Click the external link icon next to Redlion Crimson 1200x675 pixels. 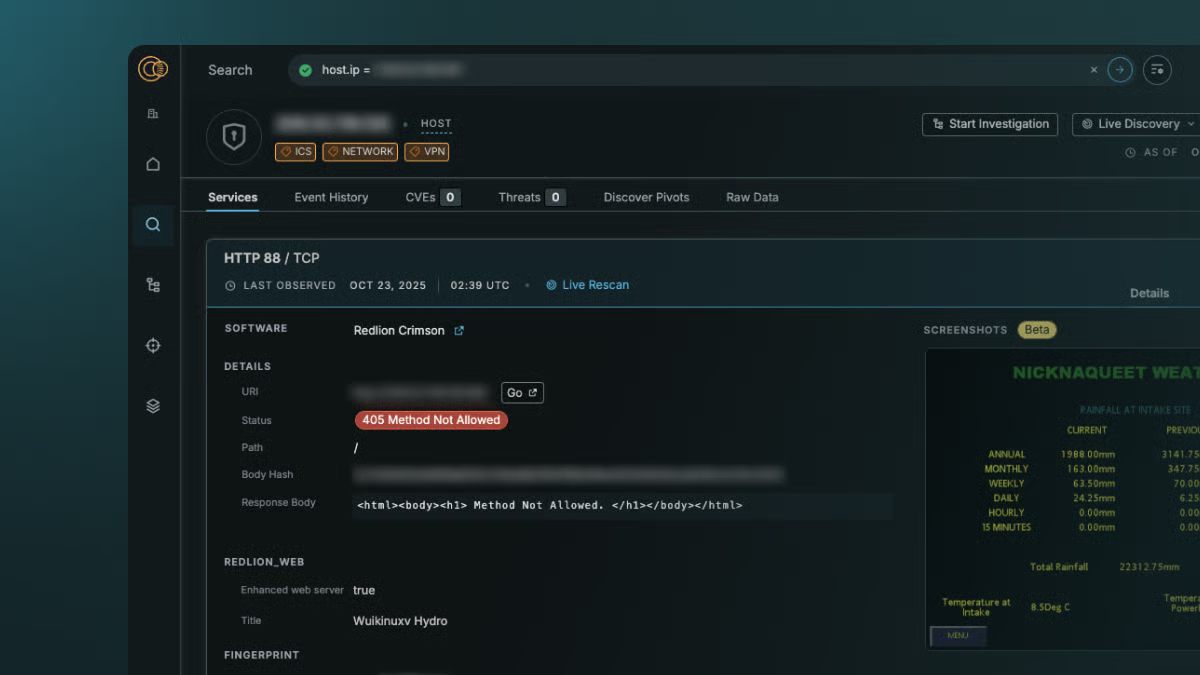(x=459, y=330)
